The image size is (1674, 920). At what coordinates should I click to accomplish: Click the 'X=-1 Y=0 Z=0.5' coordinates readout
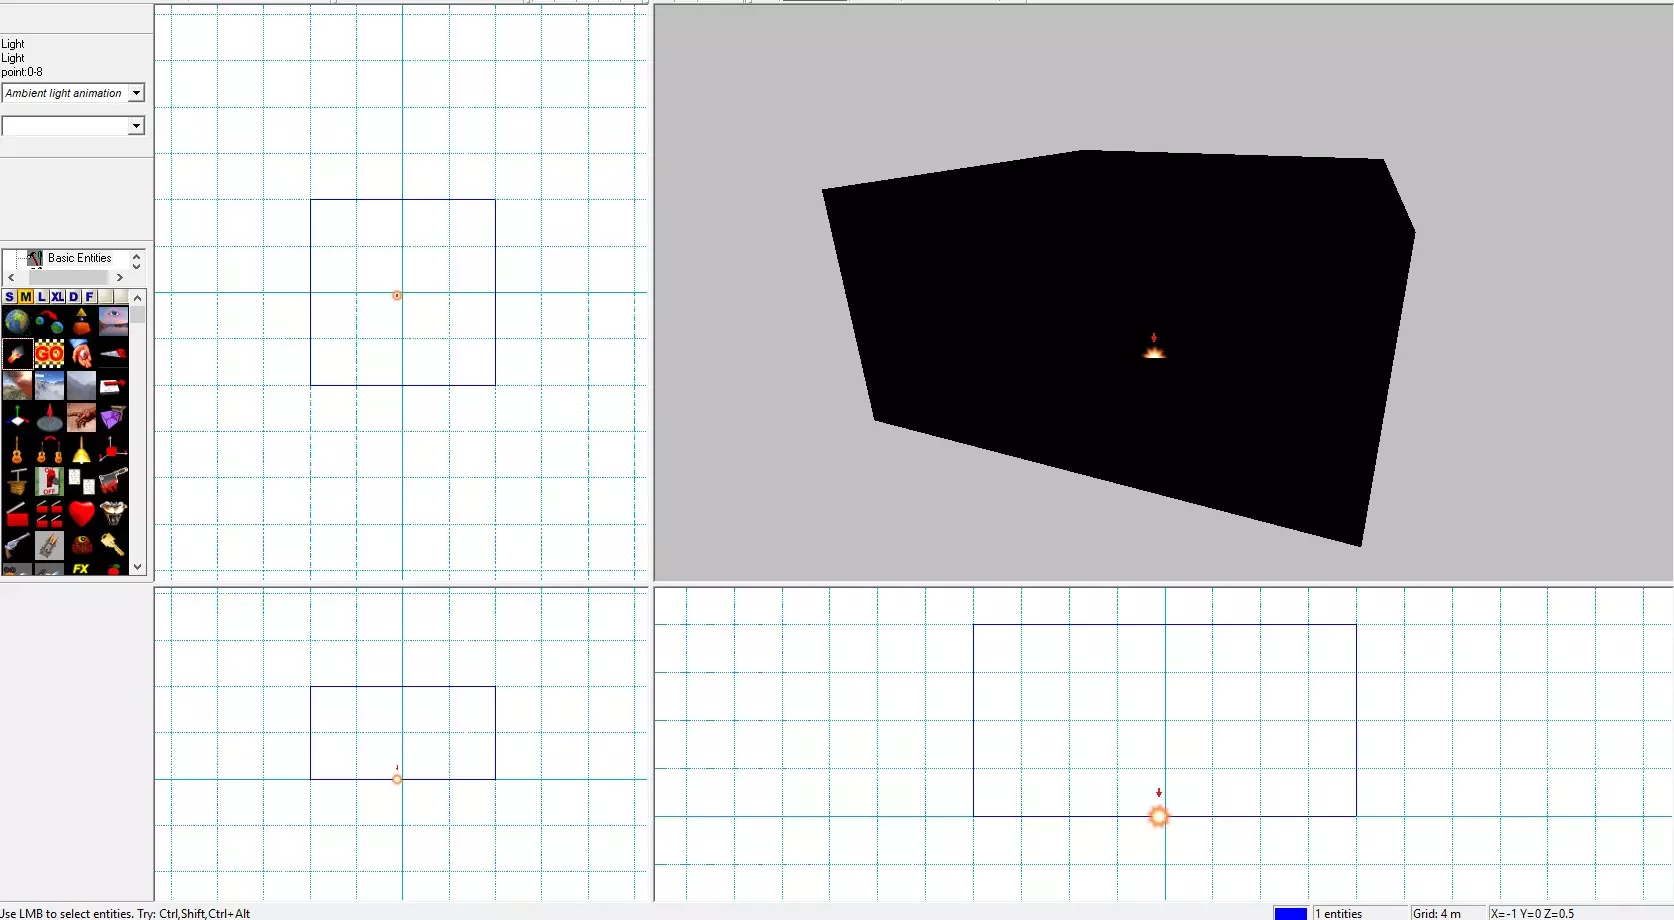(1532, 914)
